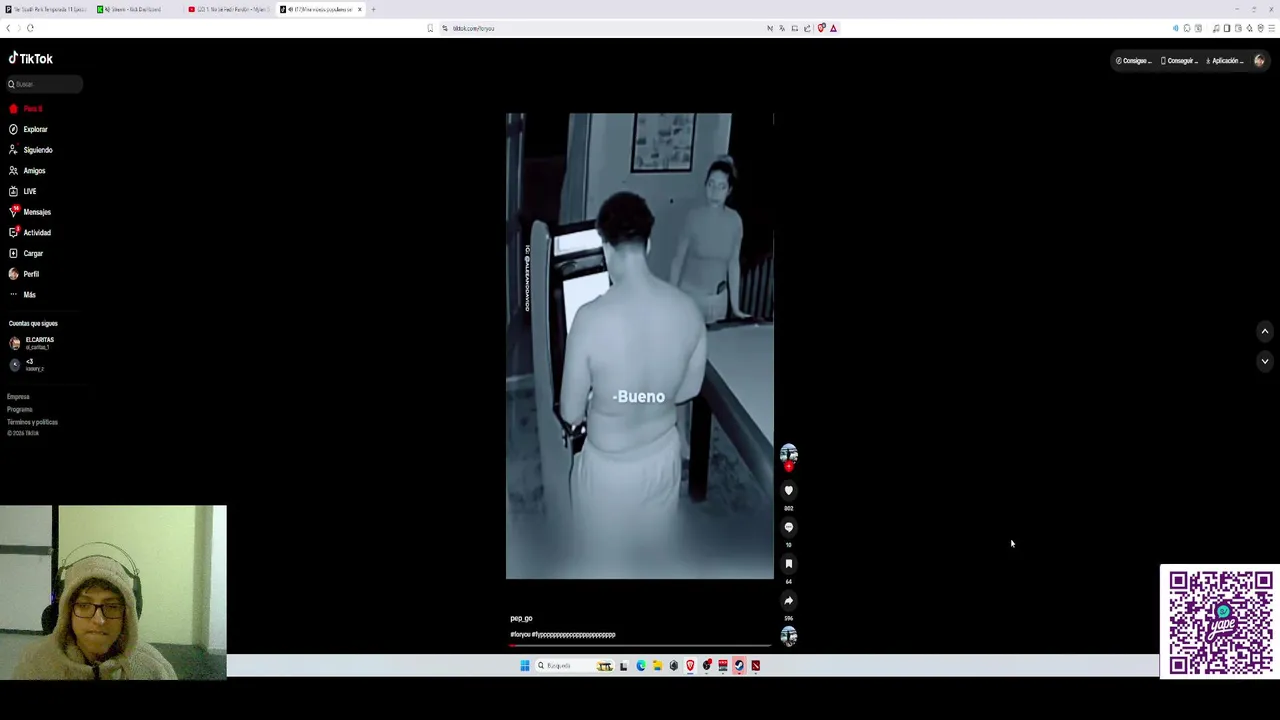Click the TikTok logo
The image size is (1280, 720).
click(x=31, y=59)
